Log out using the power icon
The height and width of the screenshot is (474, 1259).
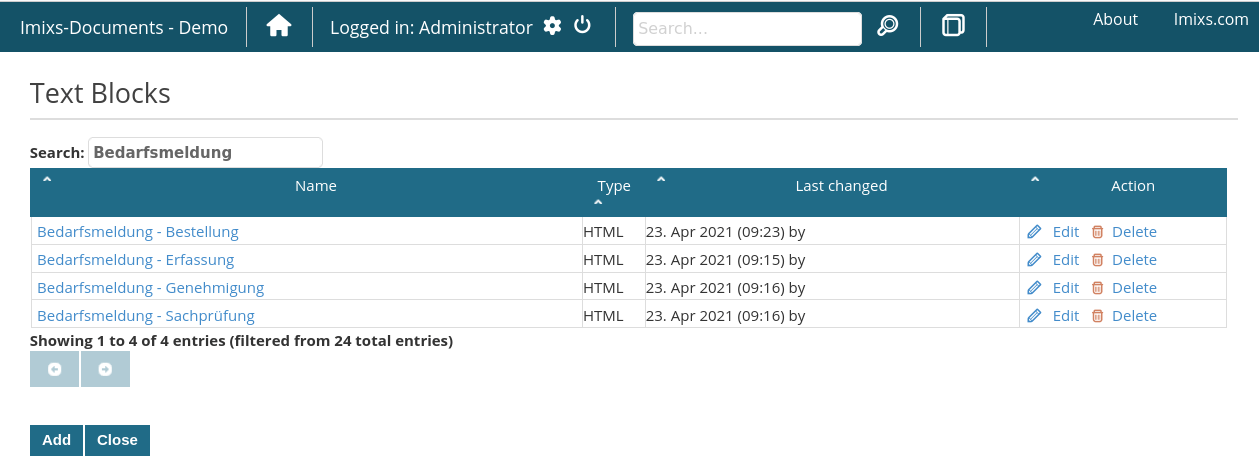click(x=582, y=26)
